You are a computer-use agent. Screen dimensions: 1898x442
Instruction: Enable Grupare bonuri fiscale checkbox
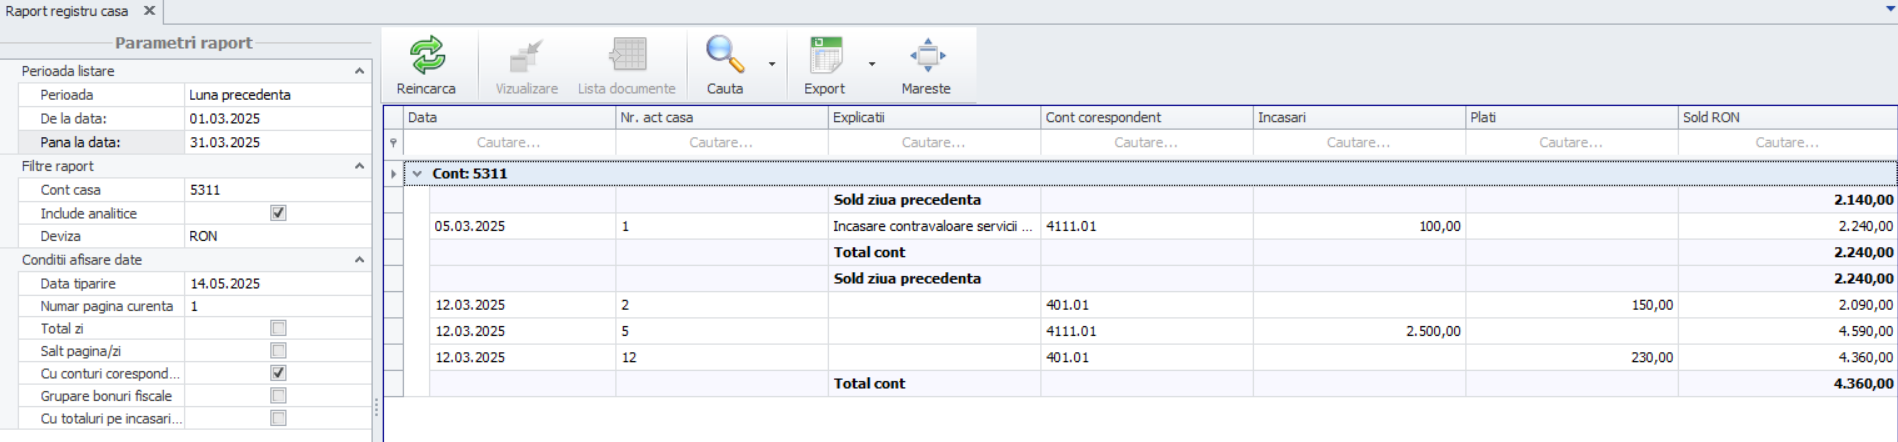[x=278, y=396]
